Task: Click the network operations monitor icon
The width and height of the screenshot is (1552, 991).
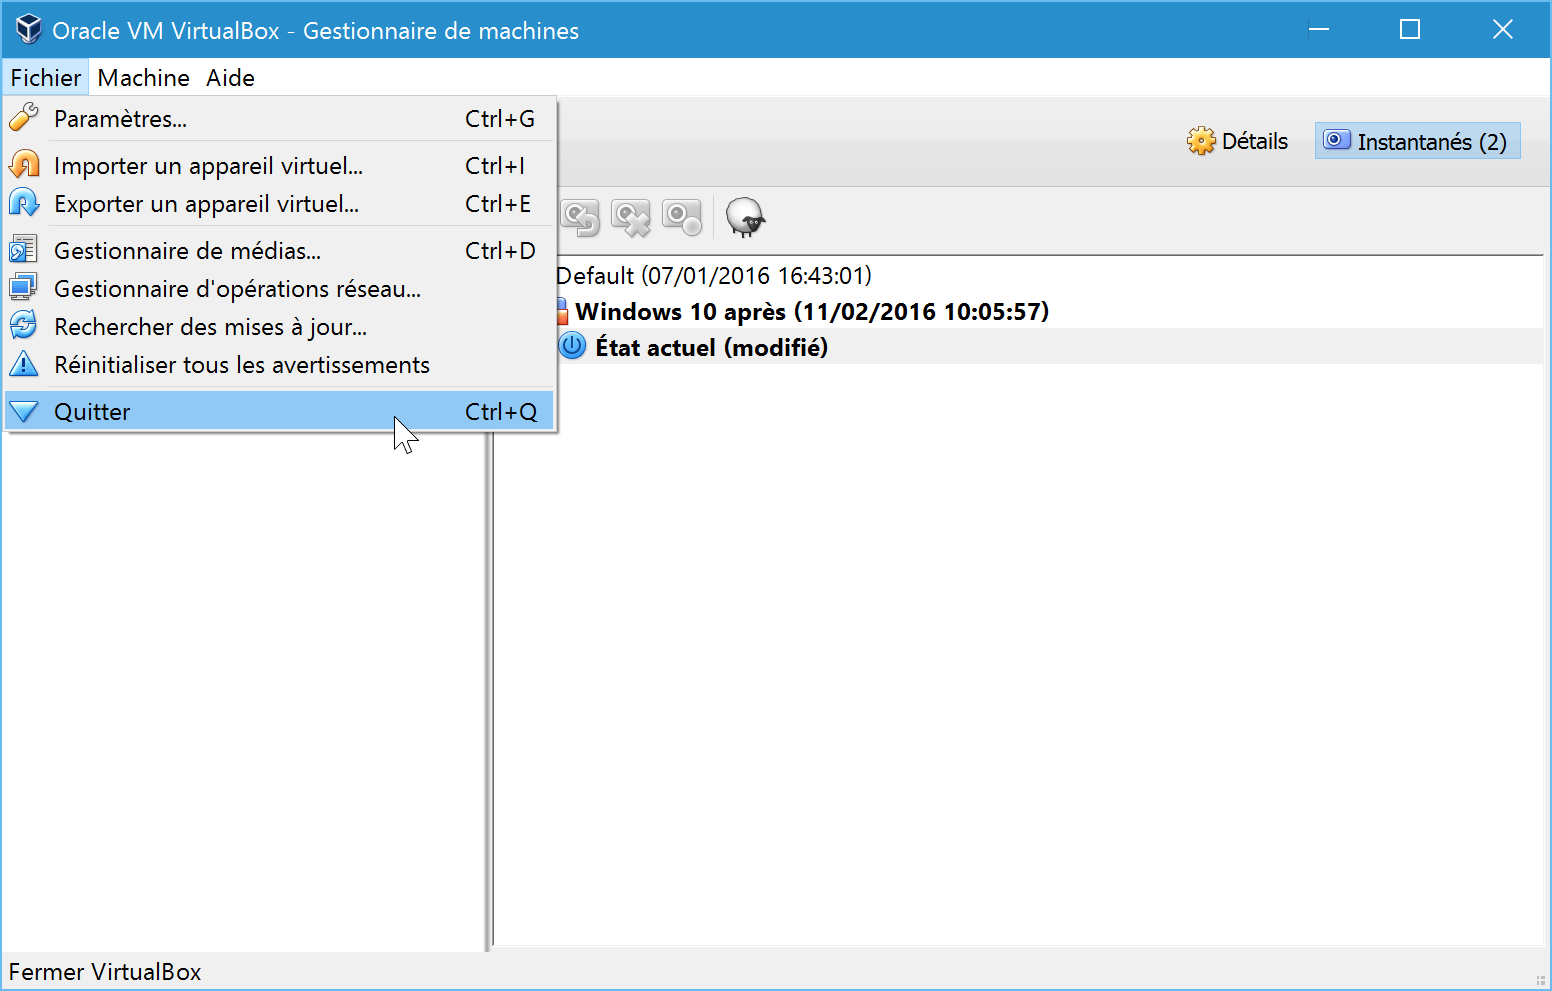Action: 24,288
